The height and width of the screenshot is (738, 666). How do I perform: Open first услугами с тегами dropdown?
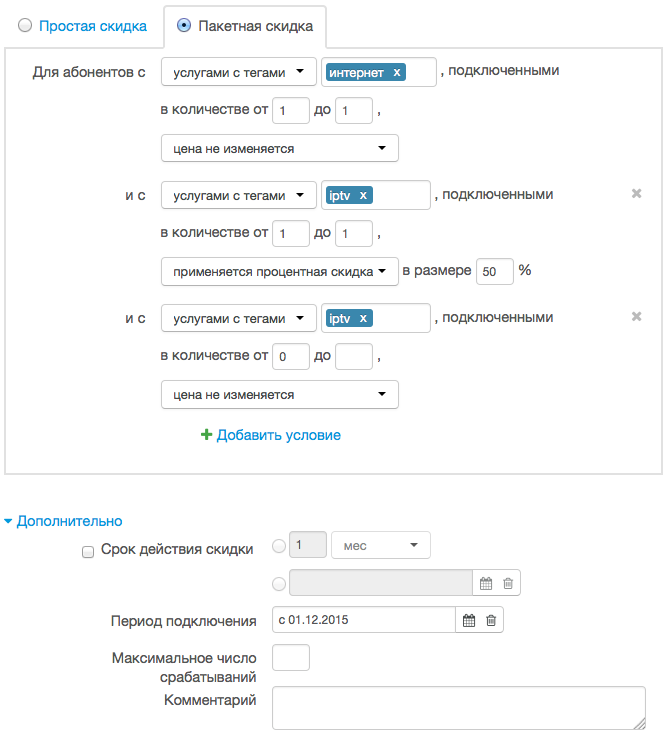(x=239, y=72)
